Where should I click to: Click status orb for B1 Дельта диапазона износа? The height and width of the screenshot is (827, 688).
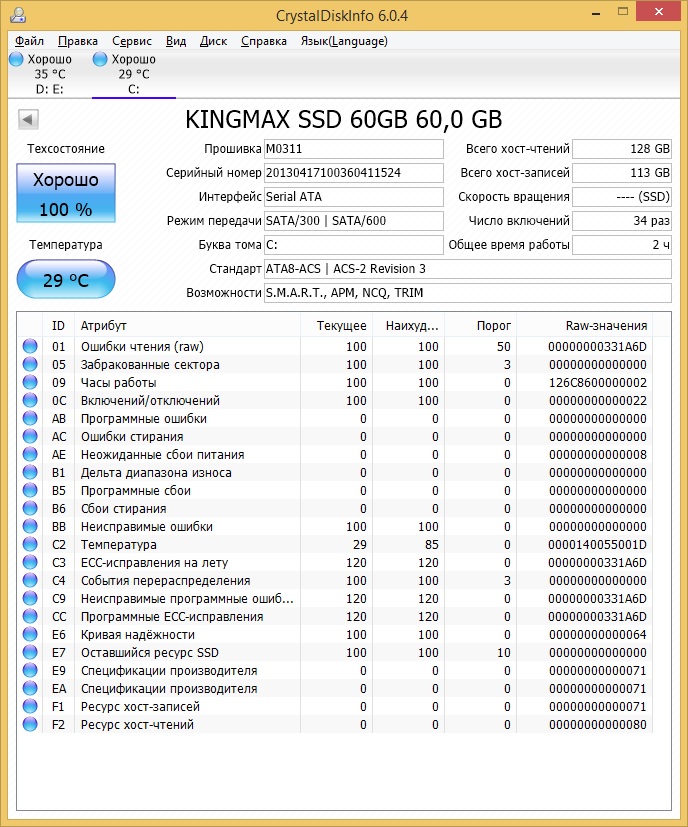[x=30, y=472]
